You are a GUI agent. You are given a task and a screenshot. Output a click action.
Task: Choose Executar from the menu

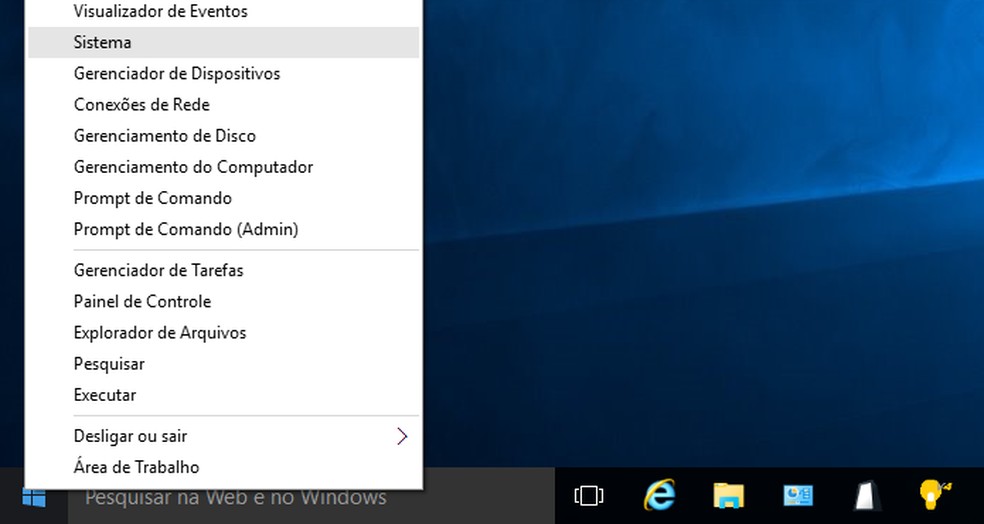(223, 395)
